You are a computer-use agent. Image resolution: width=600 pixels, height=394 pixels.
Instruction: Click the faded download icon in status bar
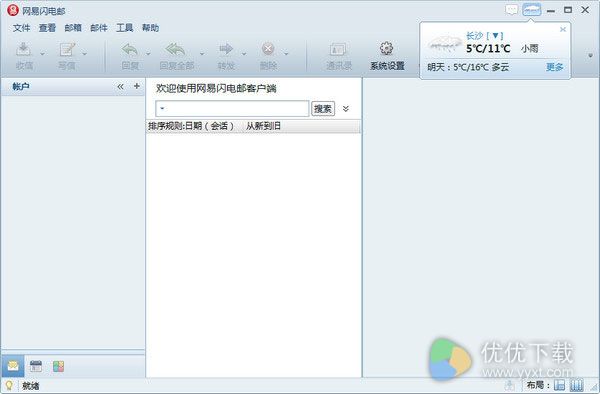tap(509, 385)
